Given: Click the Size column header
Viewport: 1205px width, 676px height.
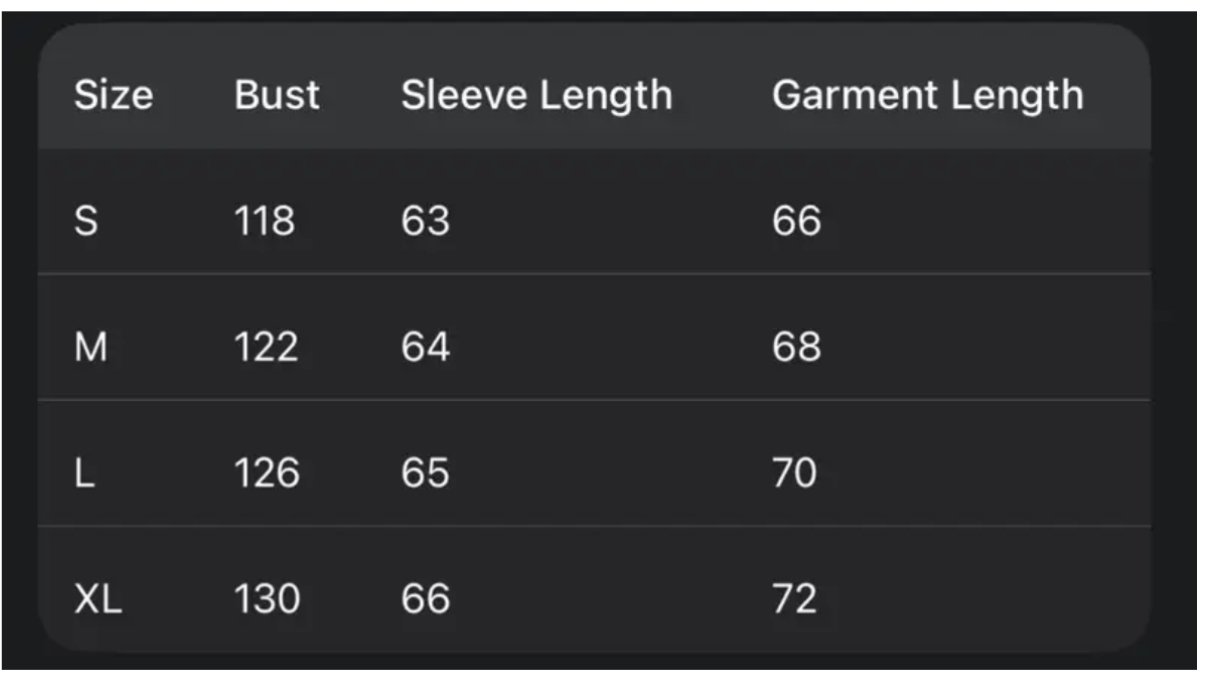Looking at the screenshot, I should [113, 96].
